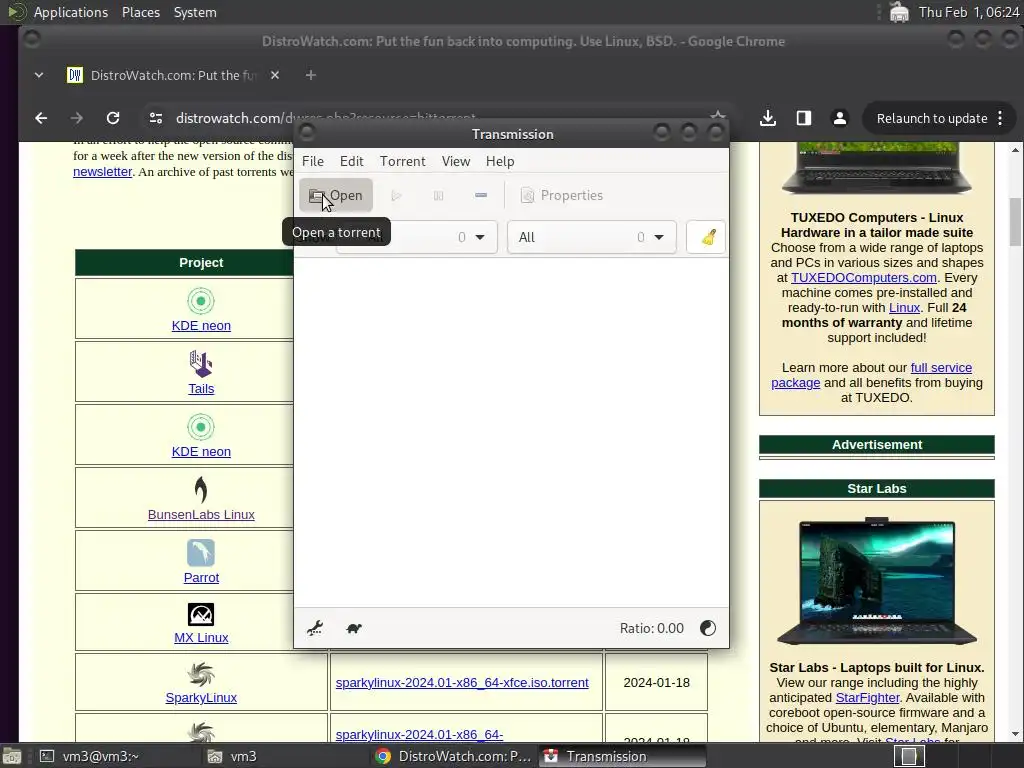Go back in Chrome browser
This screenshot has height=768, width=1024.
[41, 118]
